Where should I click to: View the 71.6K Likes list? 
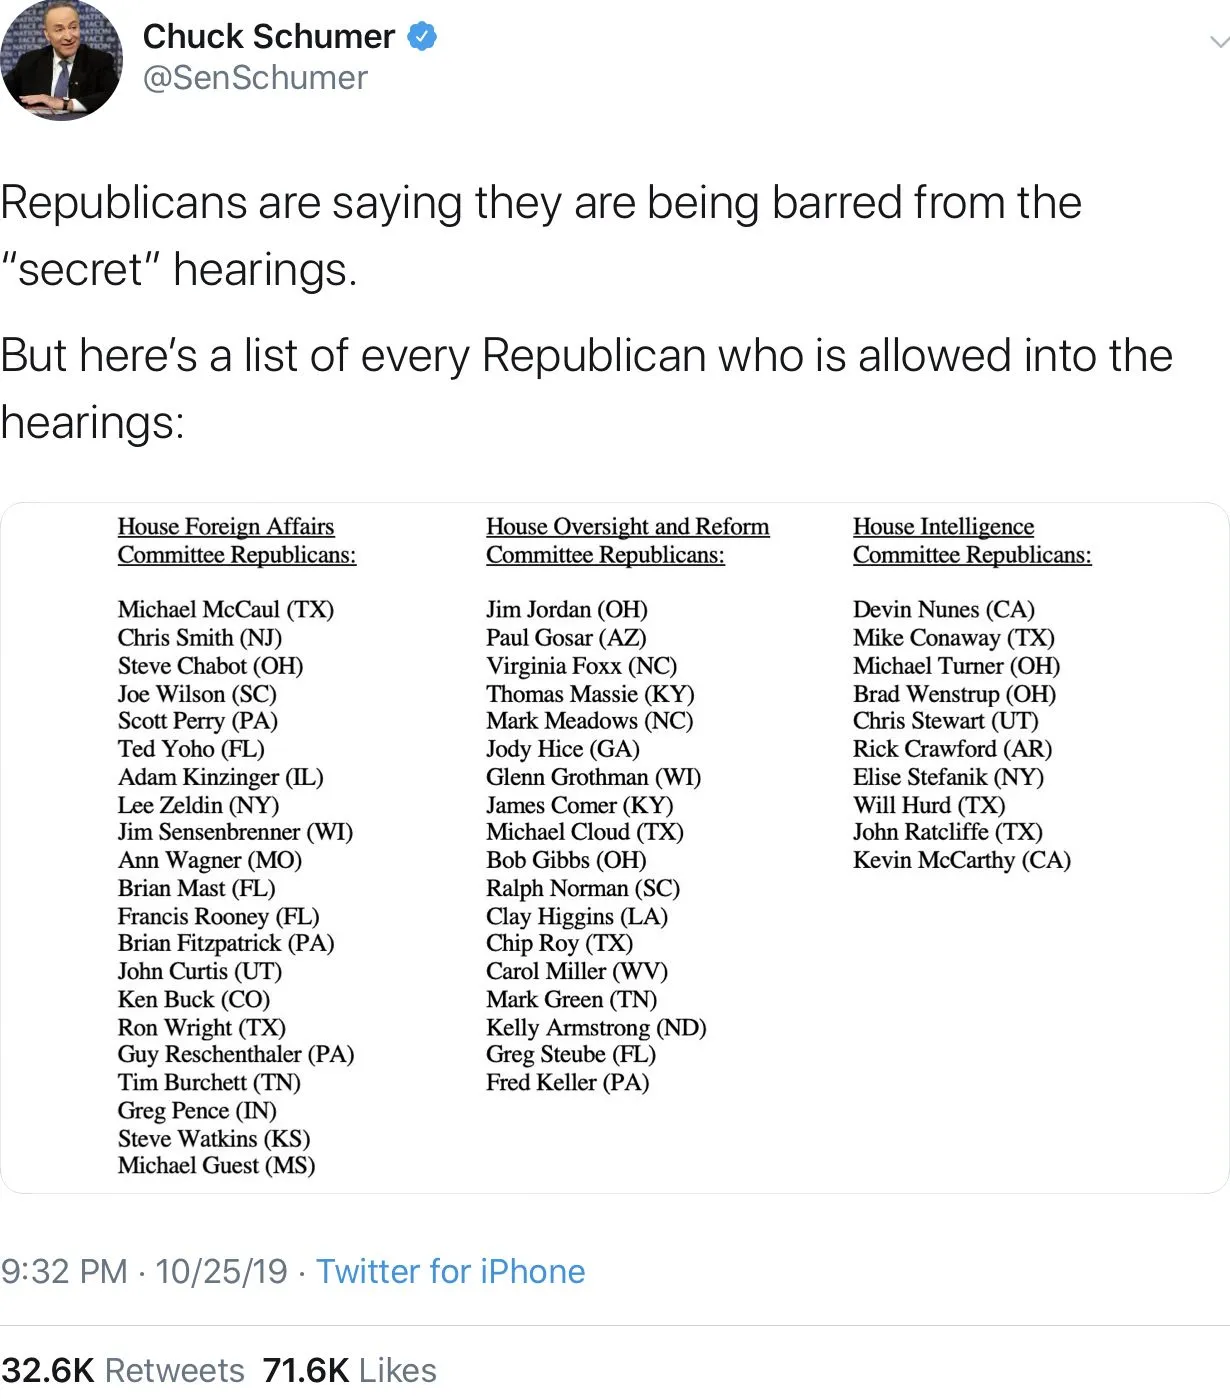[x=349, y=1370]
